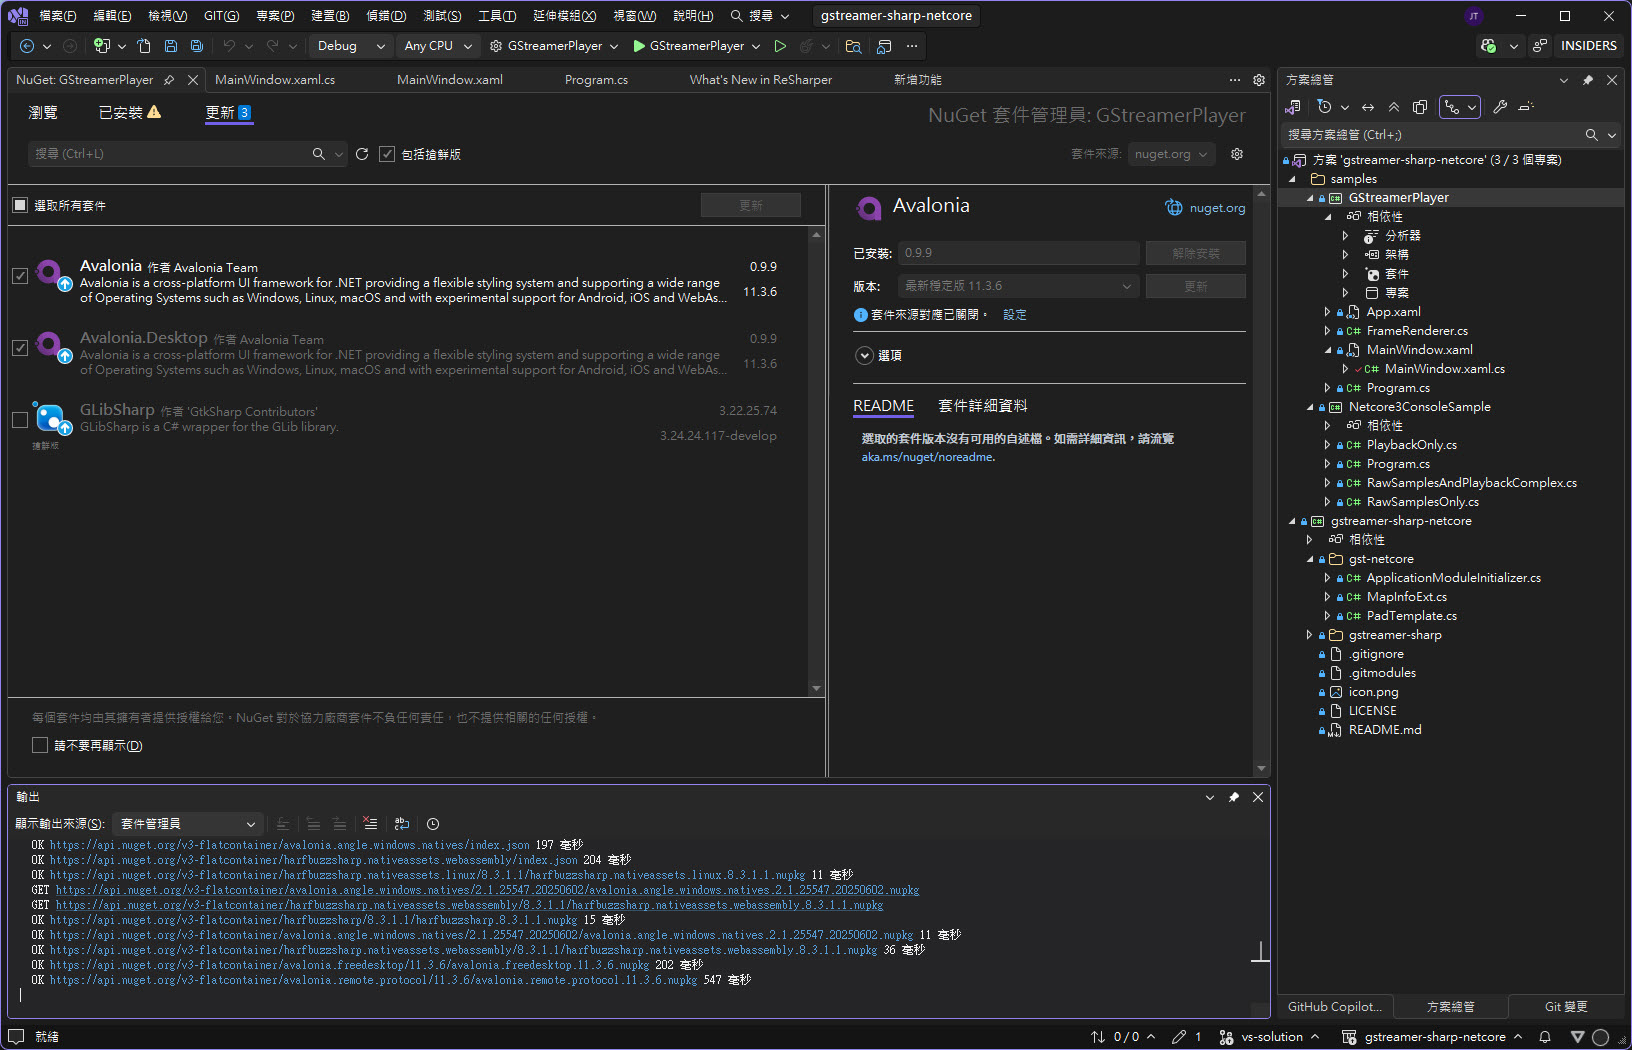Toggle the include prerelease checkbox
The width and height of the screenshot is (1632, 1050).
(387, 154)
